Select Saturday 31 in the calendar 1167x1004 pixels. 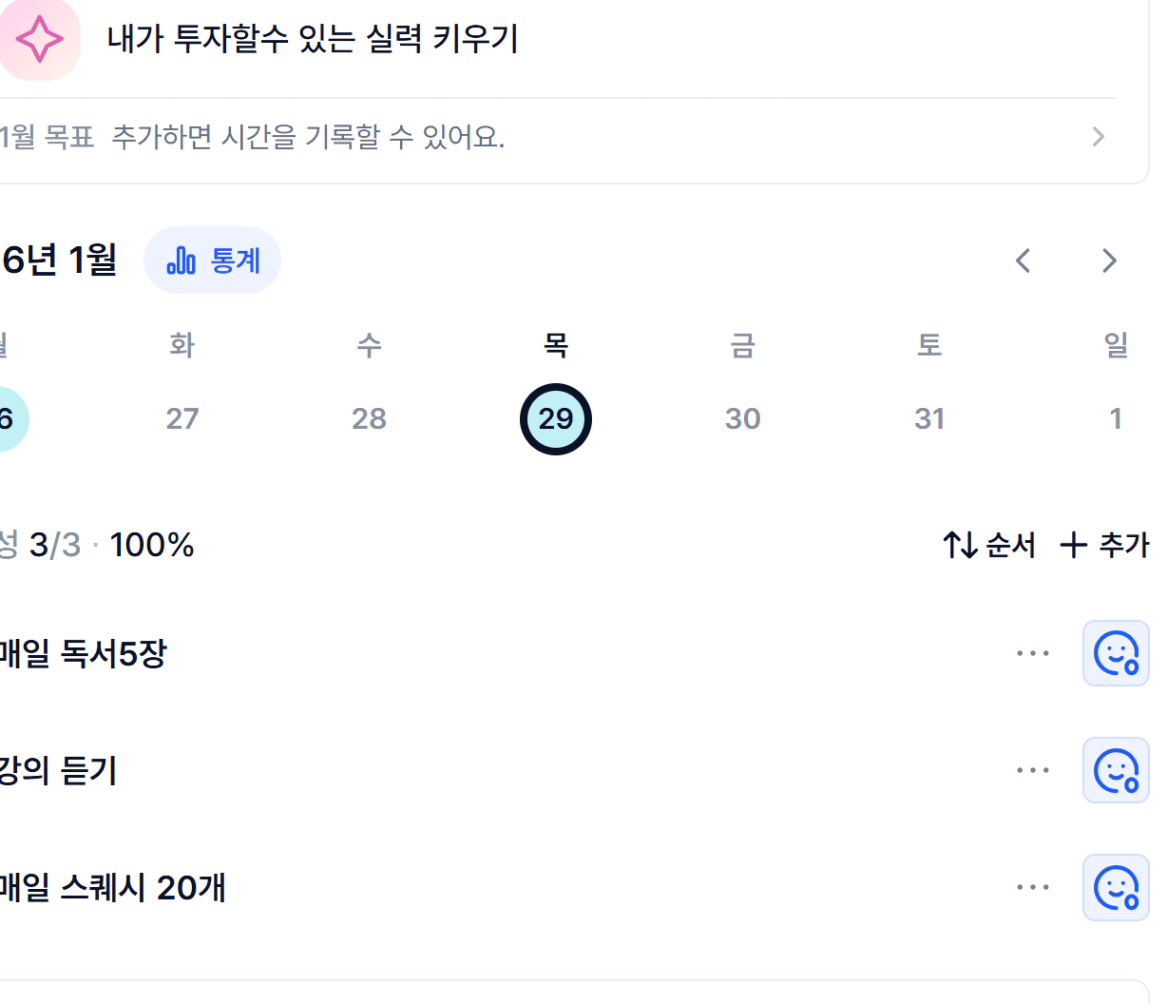coord(929,418)
